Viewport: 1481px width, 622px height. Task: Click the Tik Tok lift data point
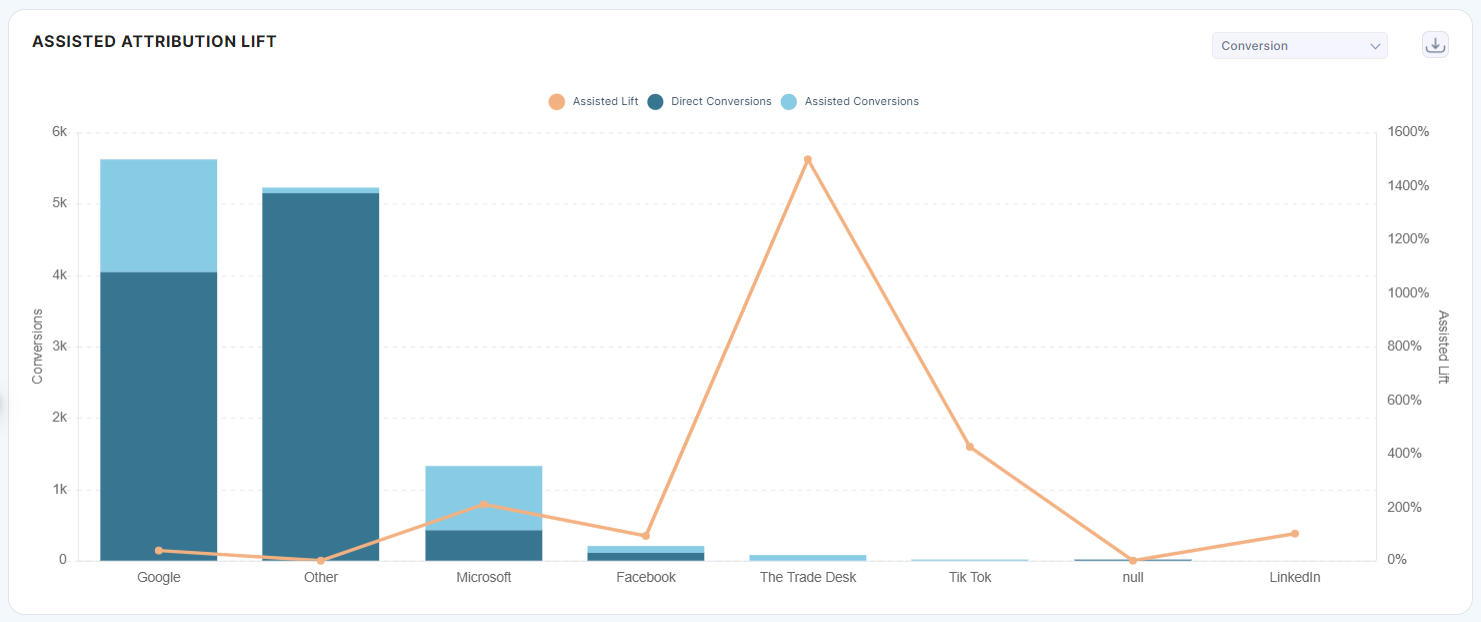[x=970, y=447]
